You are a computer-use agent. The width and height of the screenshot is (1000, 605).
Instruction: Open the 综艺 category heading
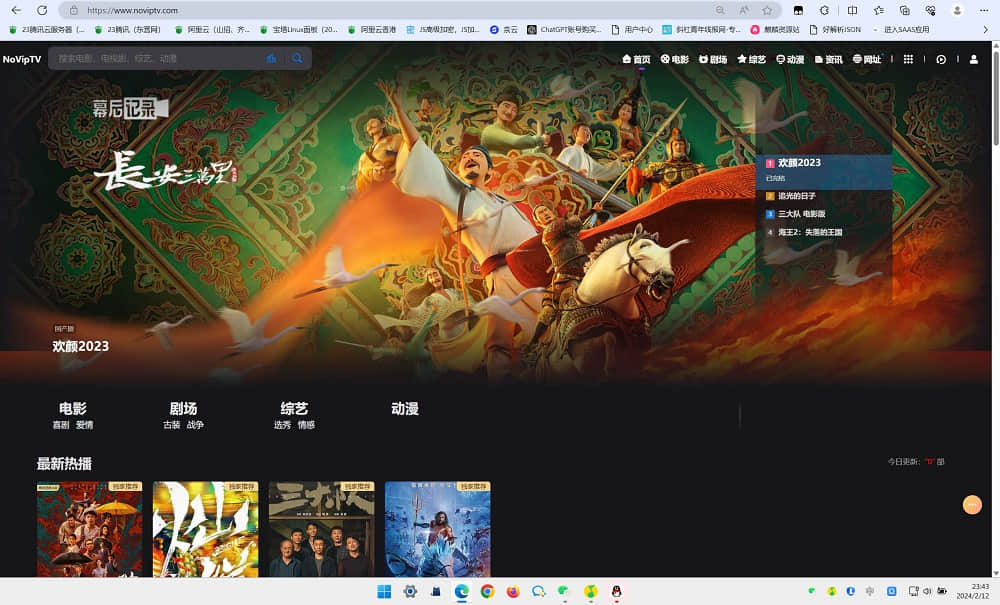[294, 409]
